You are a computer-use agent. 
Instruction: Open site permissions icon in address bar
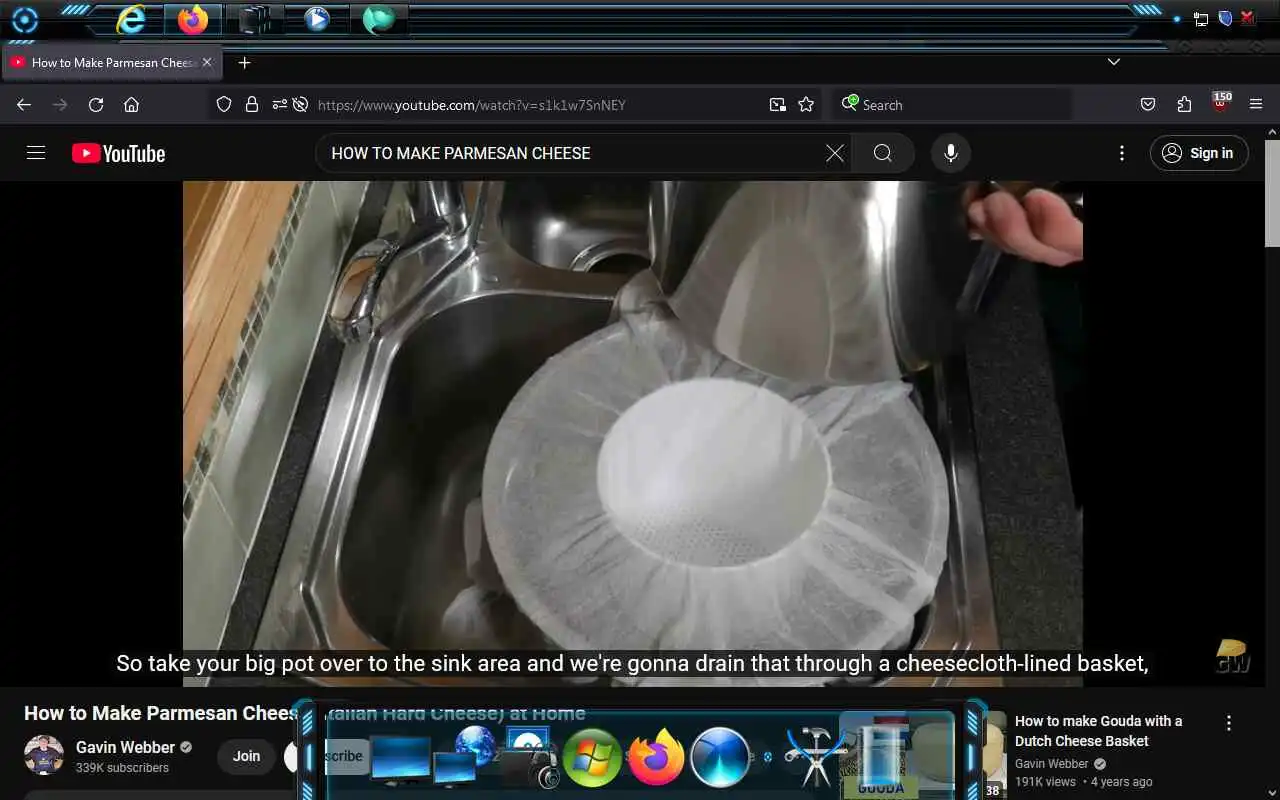click(278, 105)
